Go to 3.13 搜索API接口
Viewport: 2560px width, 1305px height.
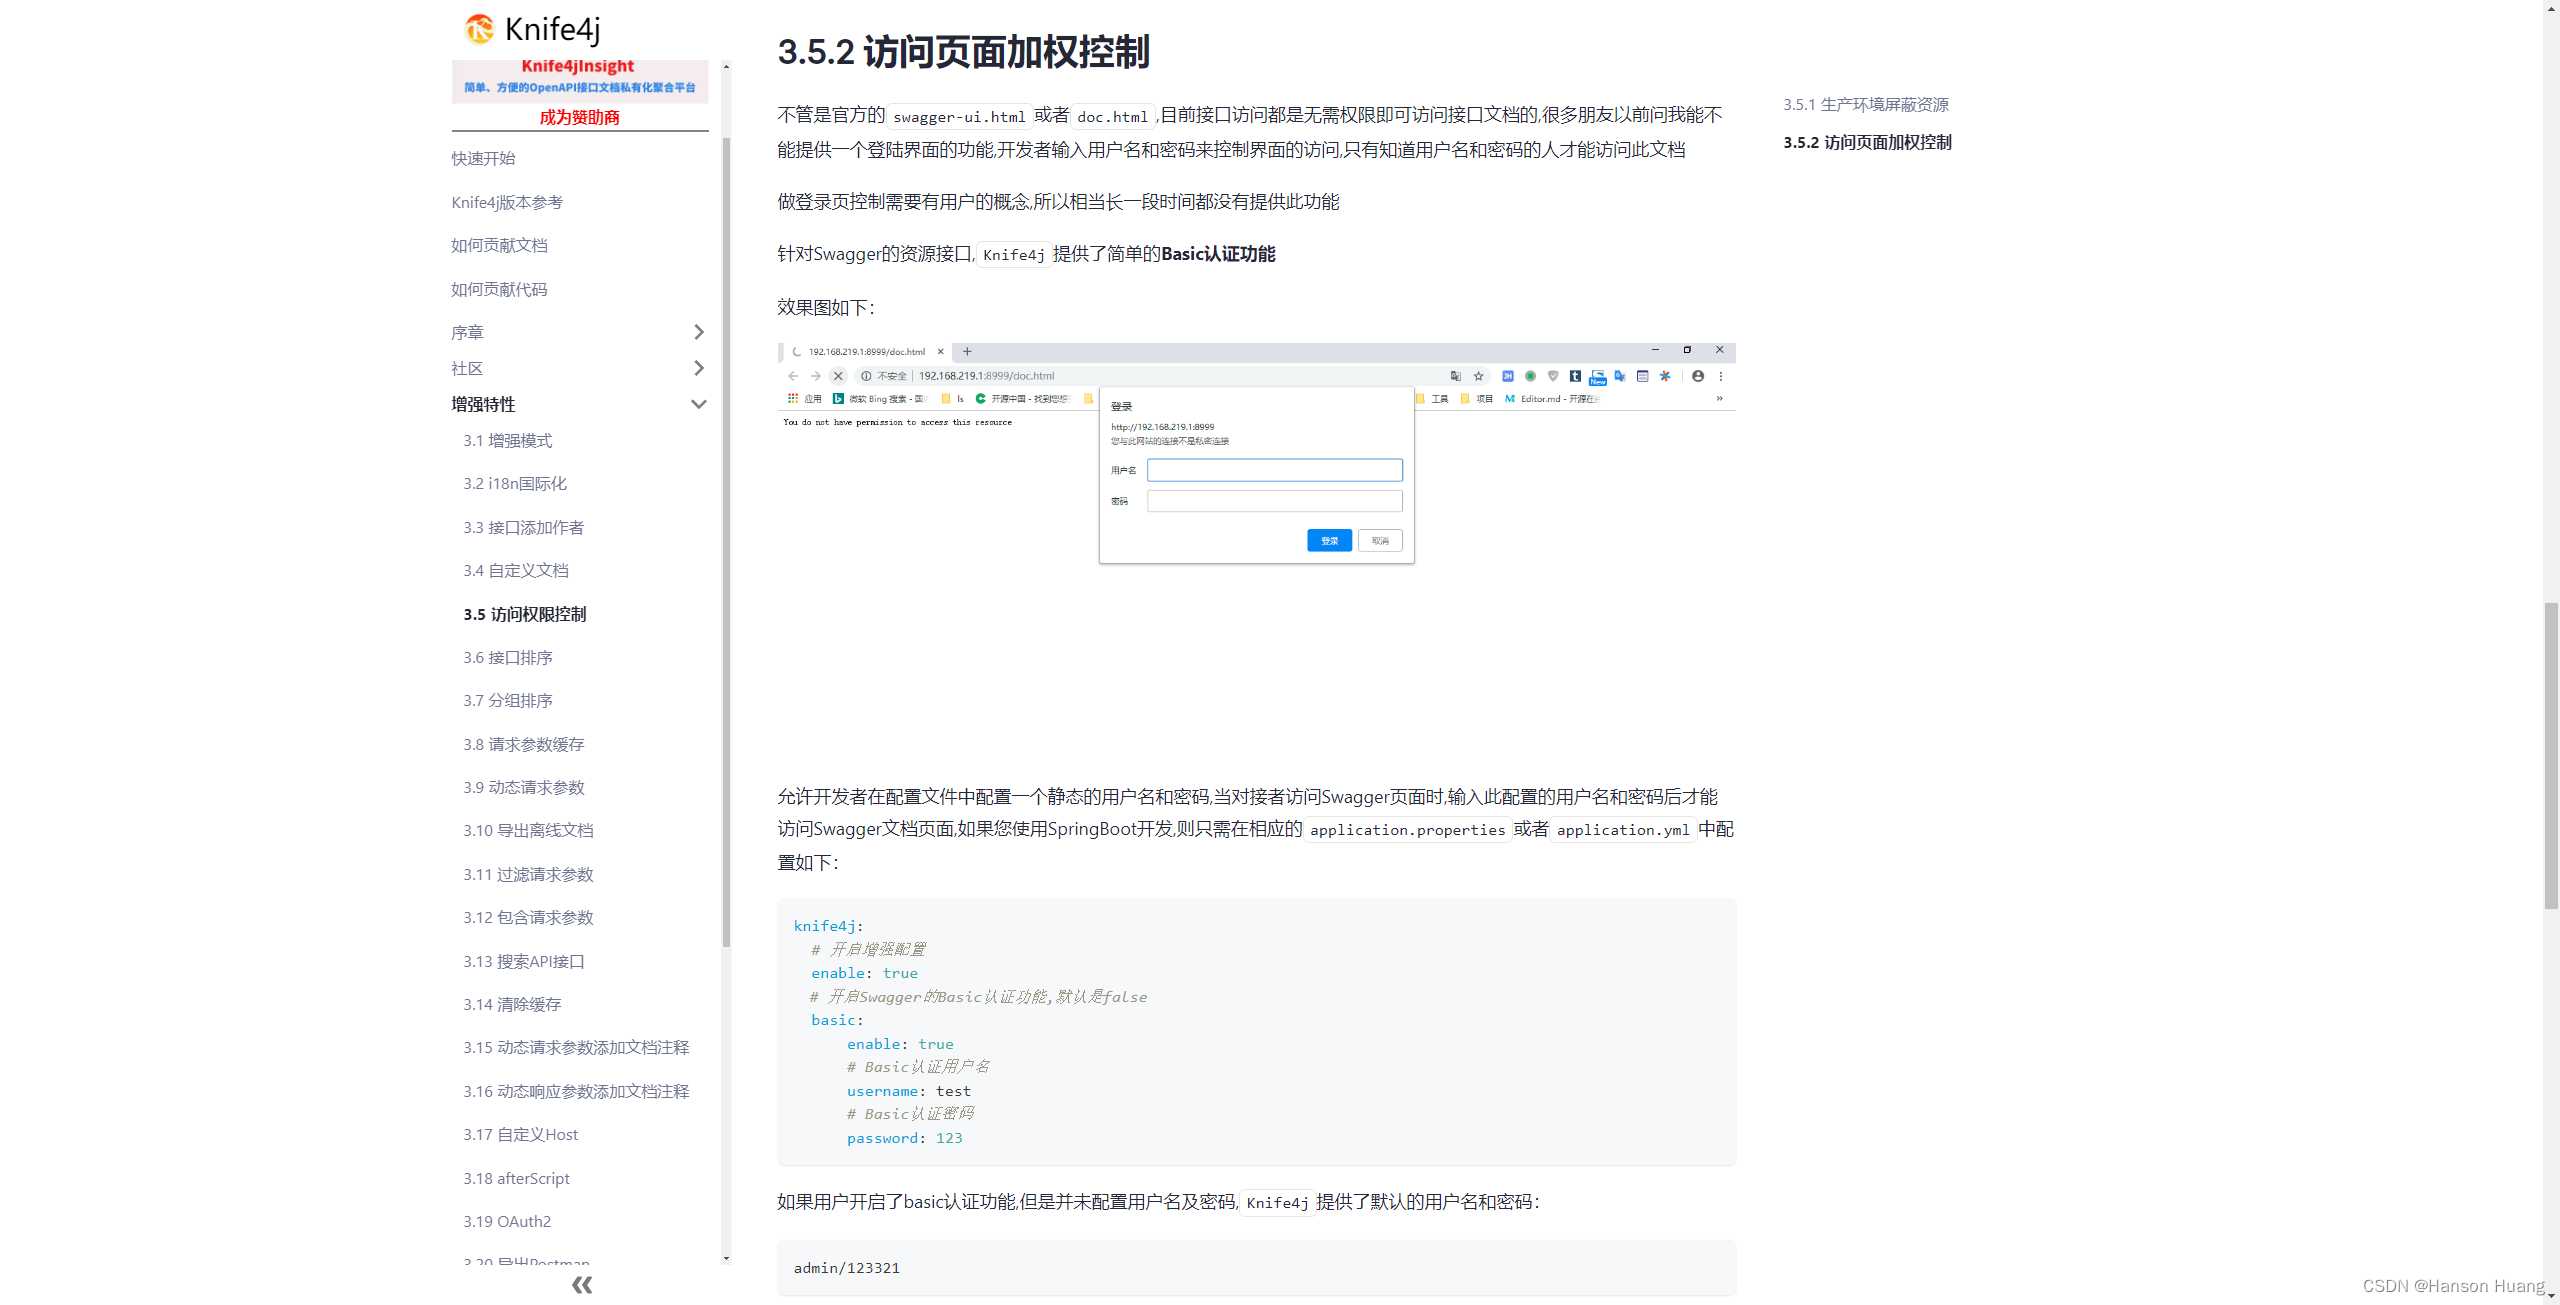[523, 961]
